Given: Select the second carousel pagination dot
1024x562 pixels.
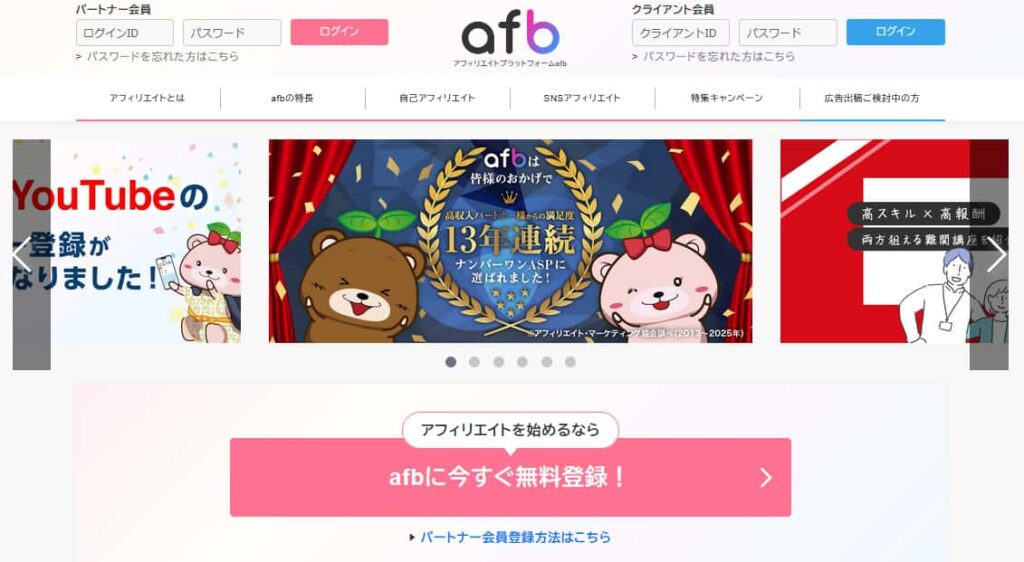Looking at the screenshot, I should (475, 362).
